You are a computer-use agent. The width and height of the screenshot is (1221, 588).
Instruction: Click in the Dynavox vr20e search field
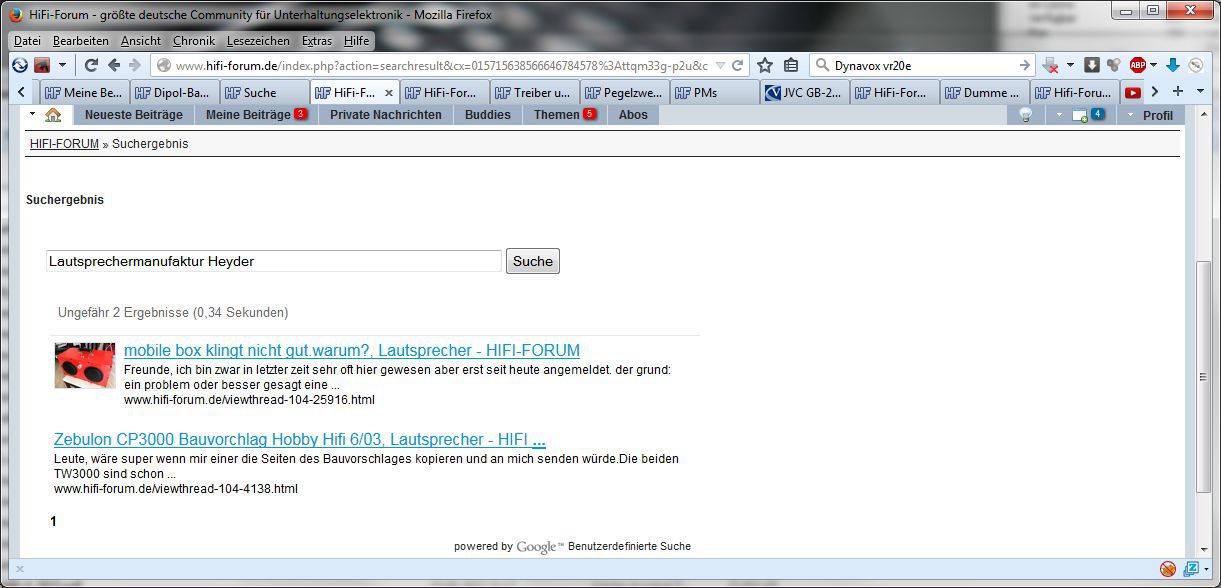[x=924, y=65]
